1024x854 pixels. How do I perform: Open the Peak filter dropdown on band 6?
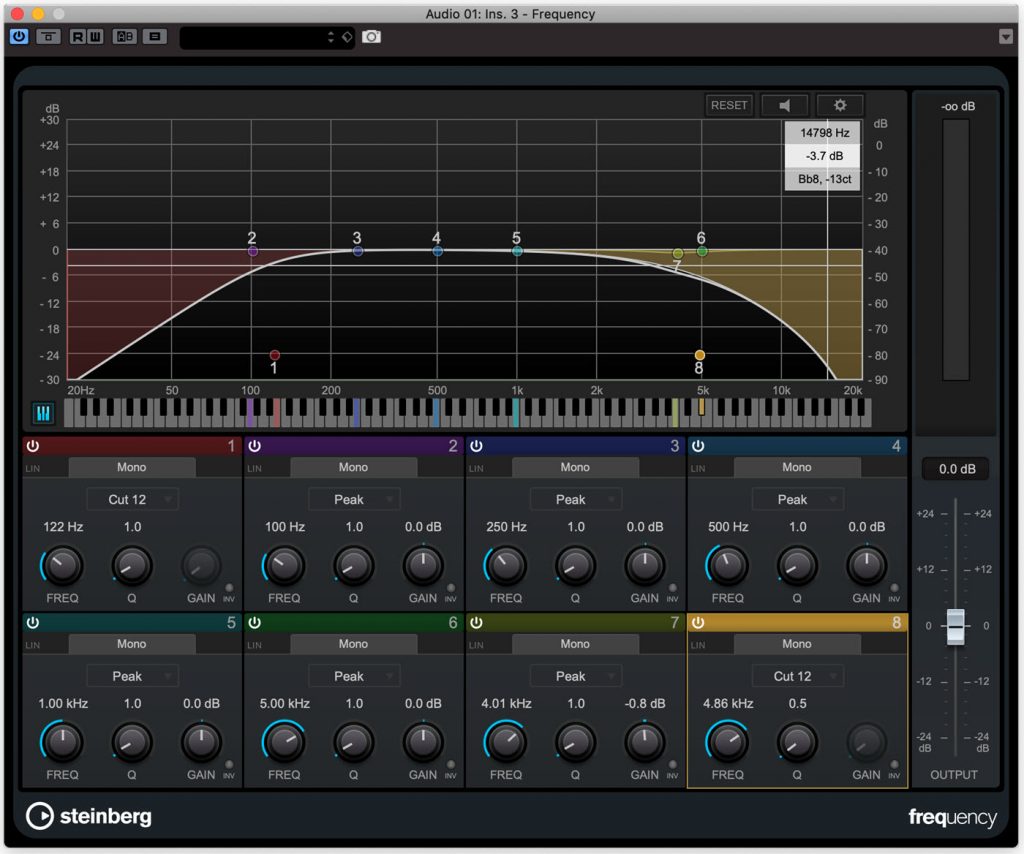pos(353,676)
